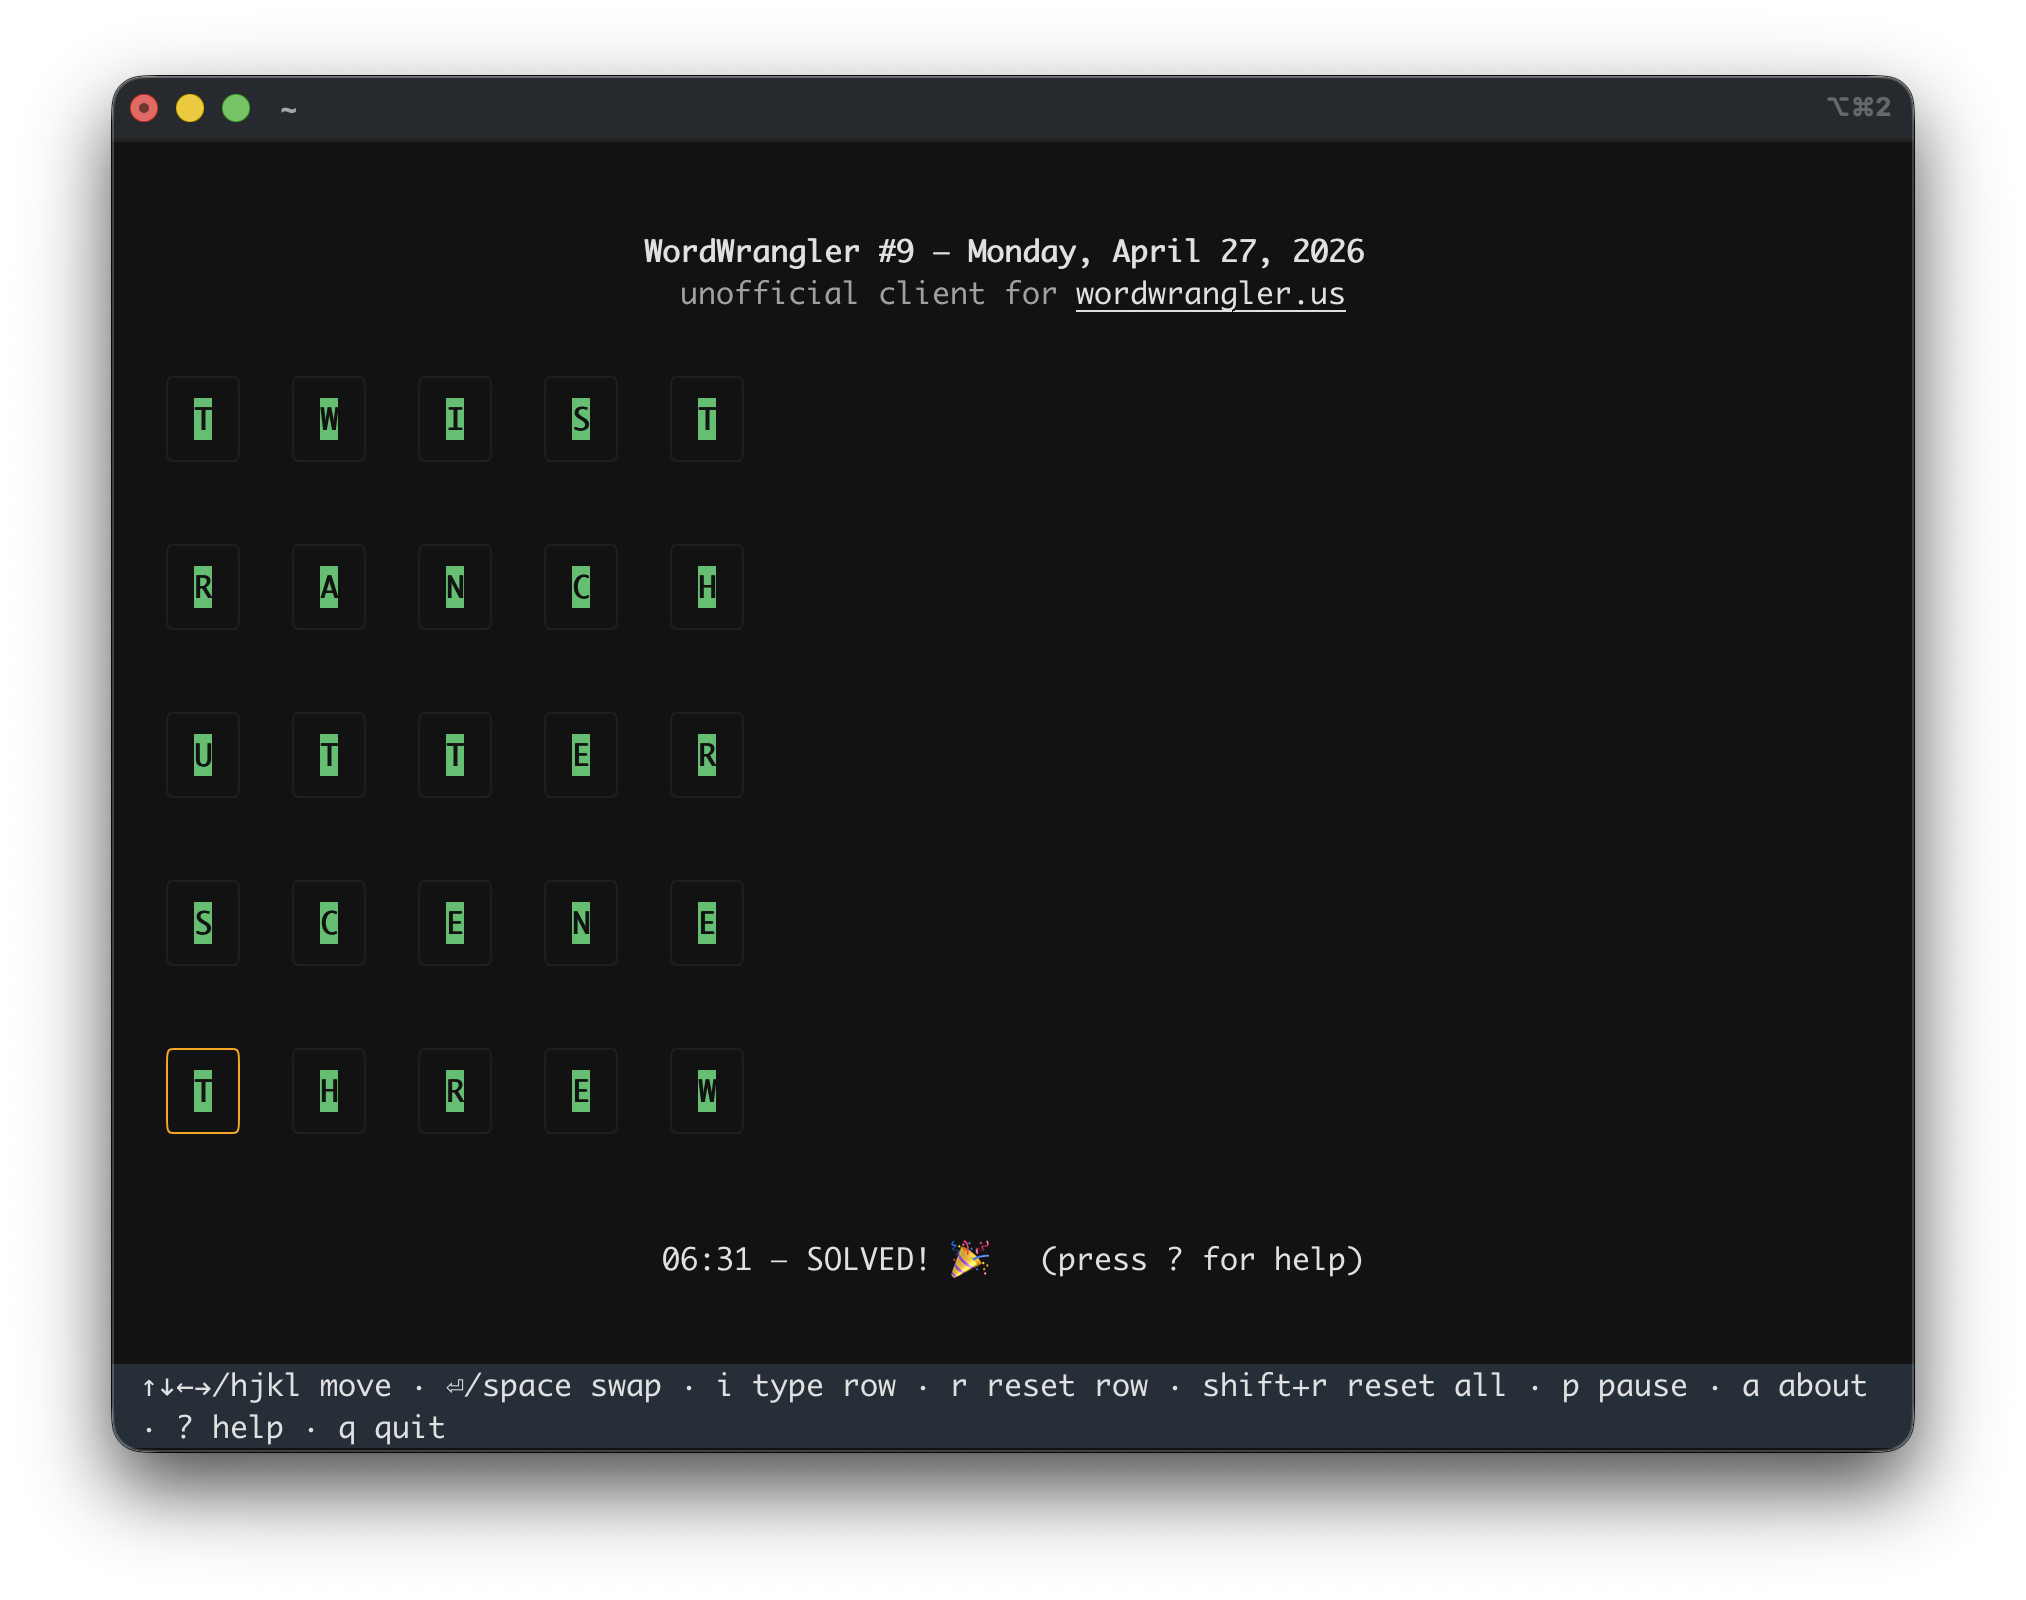Click the S tile in TWIST row
The width and height of the screenshot is (2026, 1600).
[x=581, y=419]
